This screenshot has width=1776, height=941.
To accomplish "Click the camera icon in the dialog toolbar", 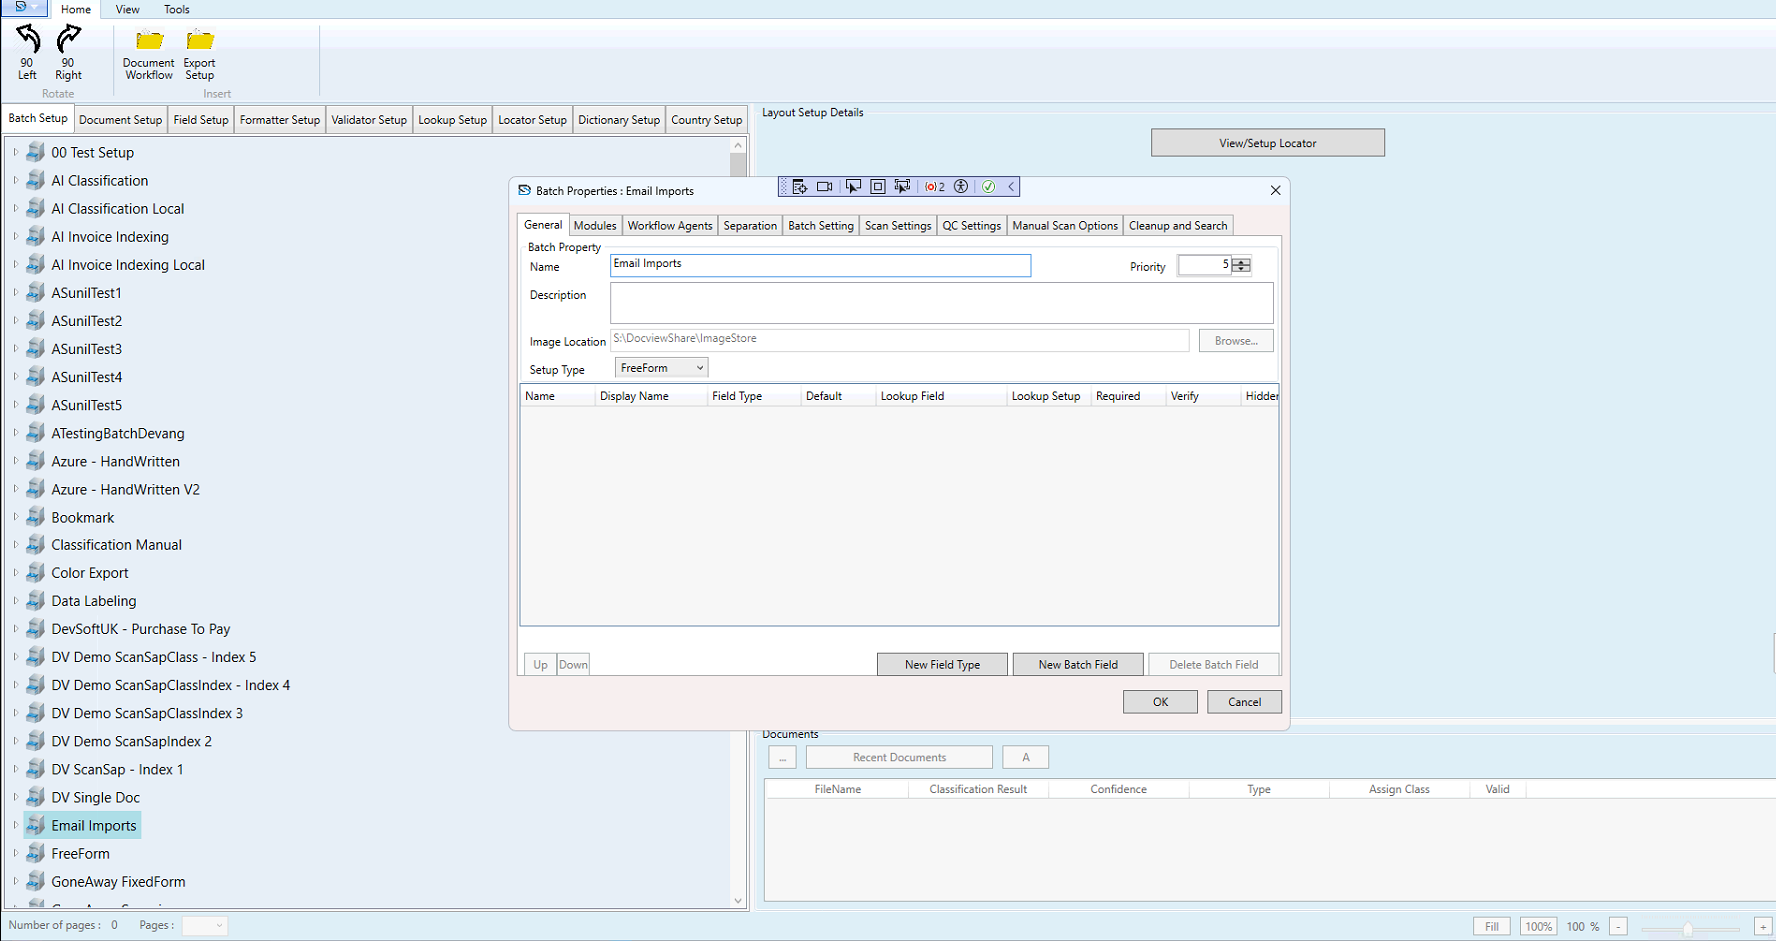I will point(824,186).
